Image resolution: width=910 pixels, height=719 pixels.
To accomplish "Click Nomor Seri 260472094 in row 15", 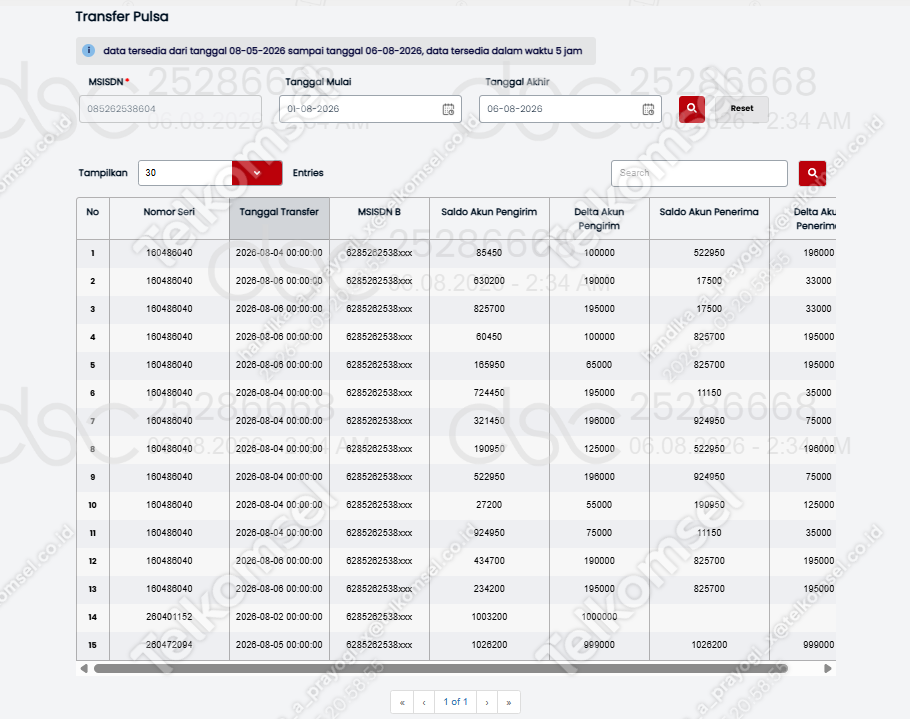I will (169, 645).
